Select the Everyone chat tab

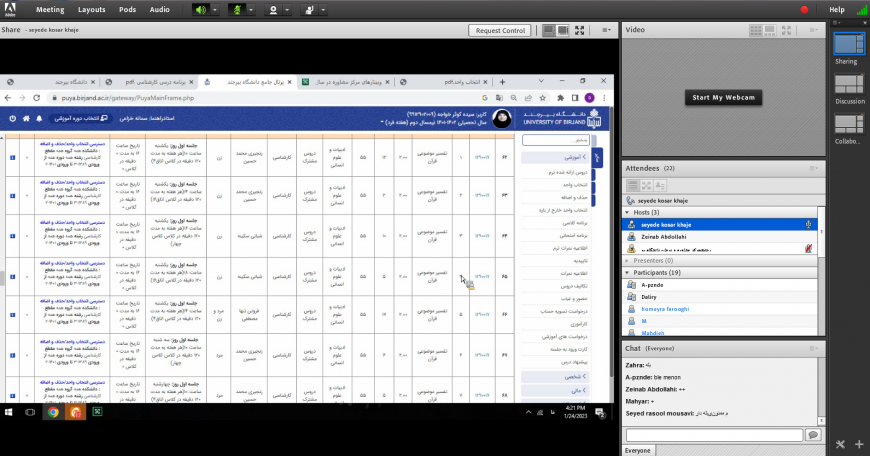pyautogui.click(x=638, y=450)
